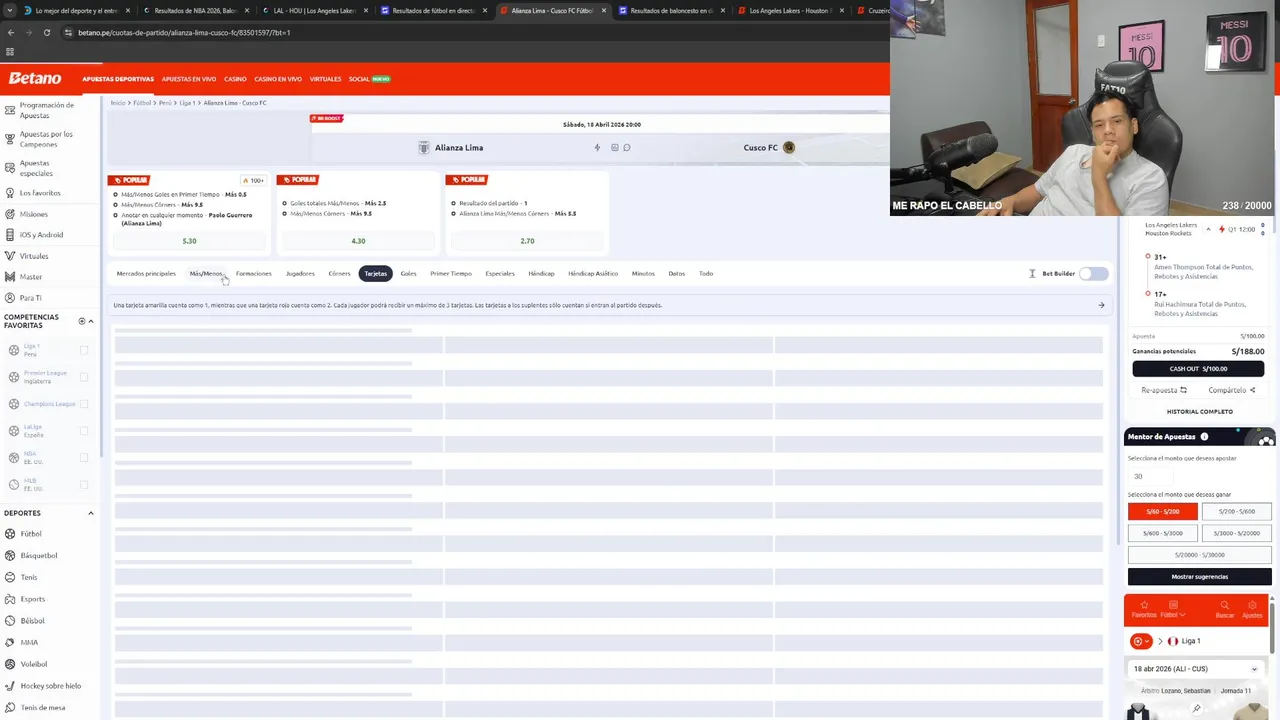The height and width of the screenshot is (720, 1280).
Task: Open Master in the sidebar
Action: click(x=30, y=277)
